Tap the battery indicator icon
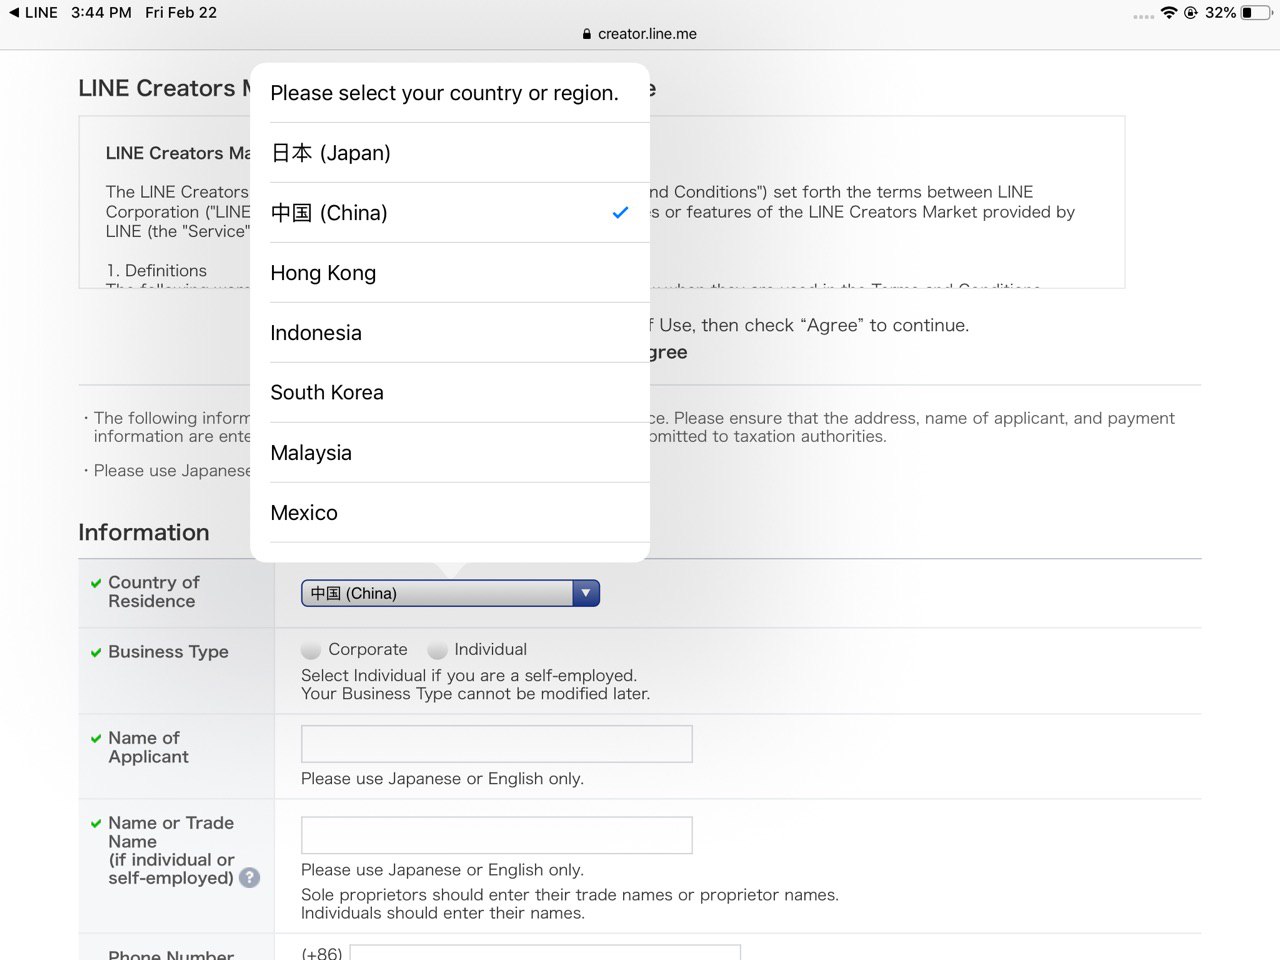Viewport: 1280px width, 960px height. pos(1256,13)
